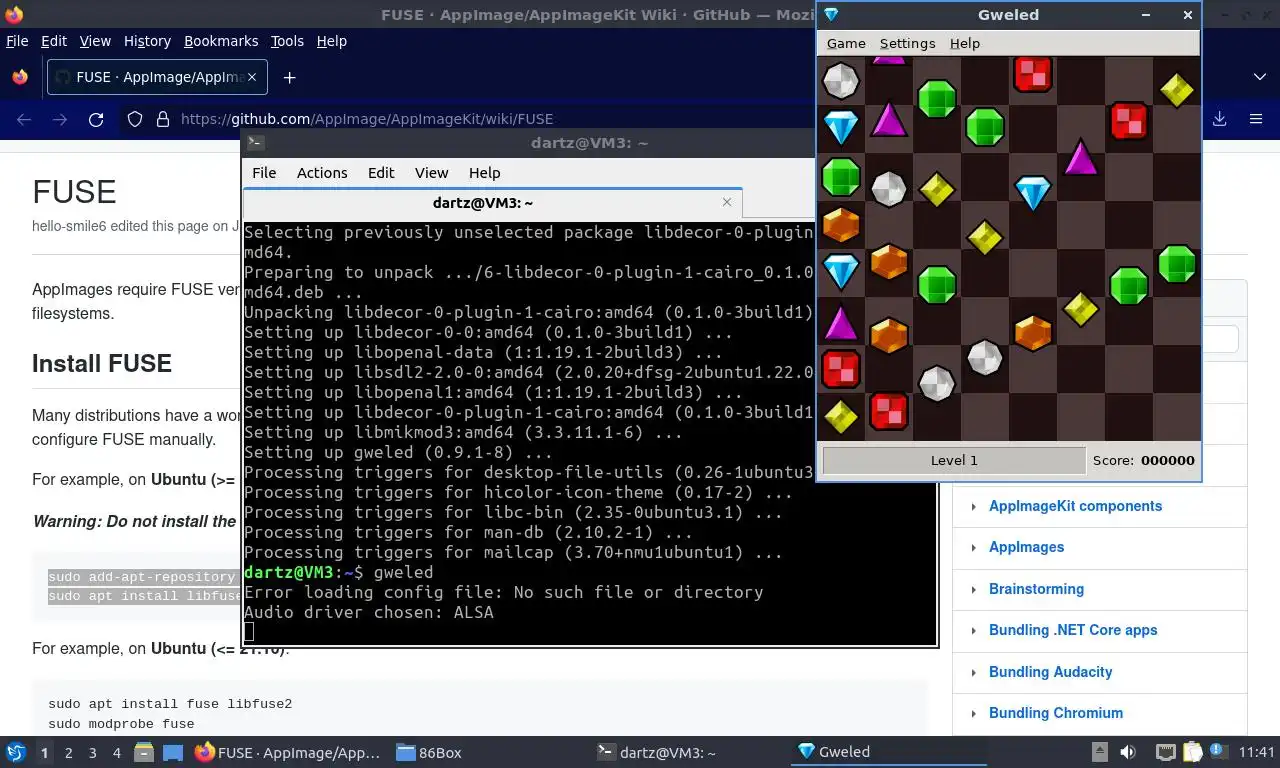The width and height of the screenshot is (1280, 768).
Task: Pick the only orange gem in first column
Action: click(841, 224)
